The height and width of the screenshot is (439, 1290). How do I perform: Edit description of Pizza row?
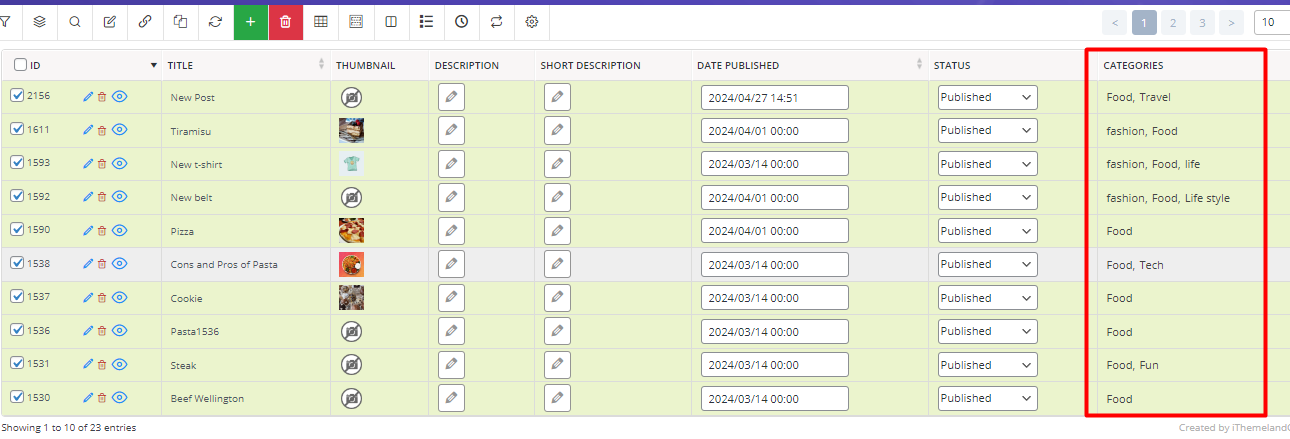coord(452,231)
